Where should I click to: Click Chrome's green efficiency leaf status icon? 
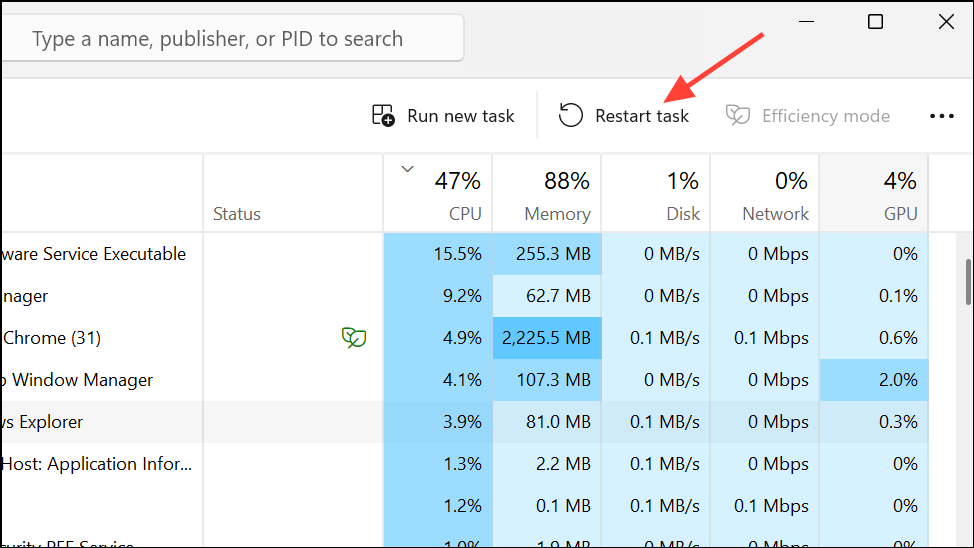(x=353, y=338)
